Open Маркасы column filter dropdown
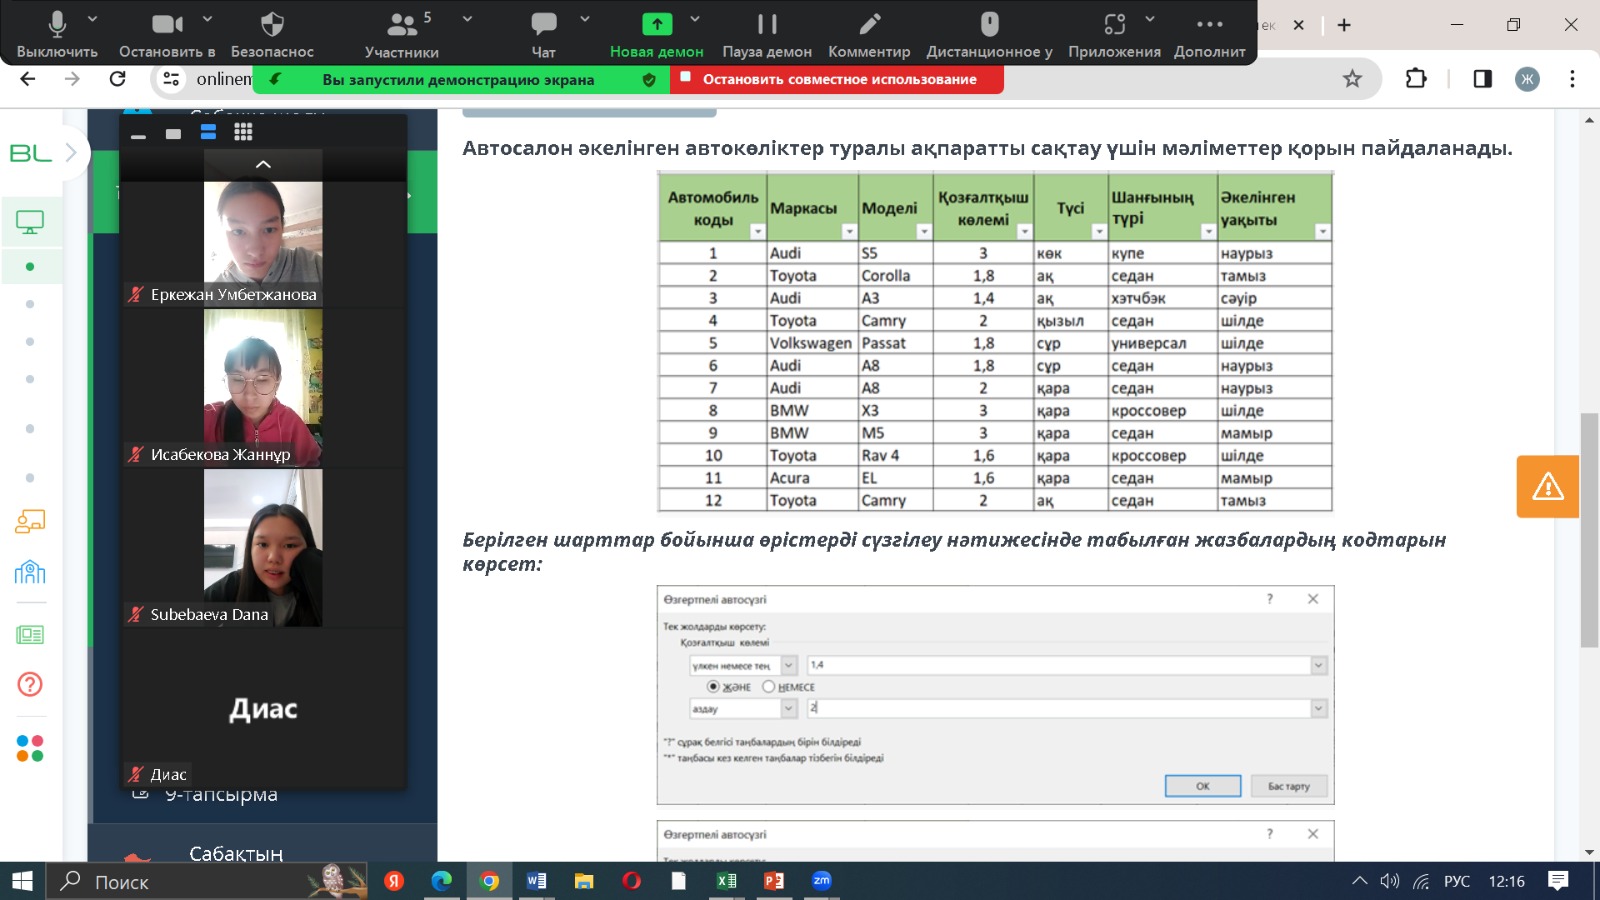Screen dimensions: 1600x900 pos(849,231)
